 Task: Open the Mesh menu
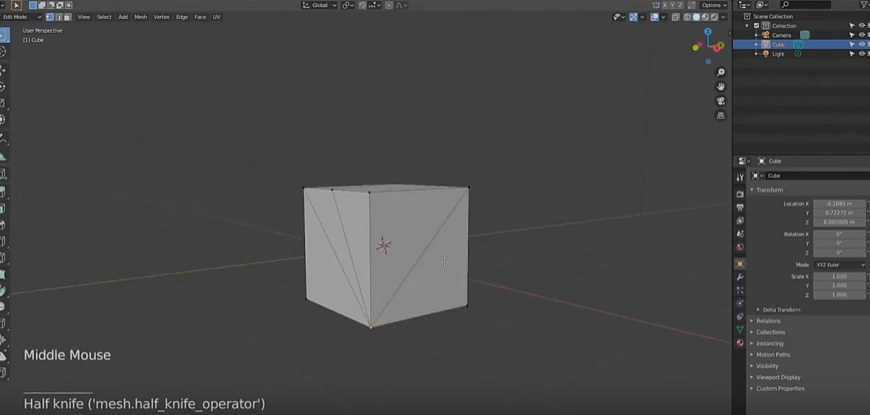tap(140, 17)
